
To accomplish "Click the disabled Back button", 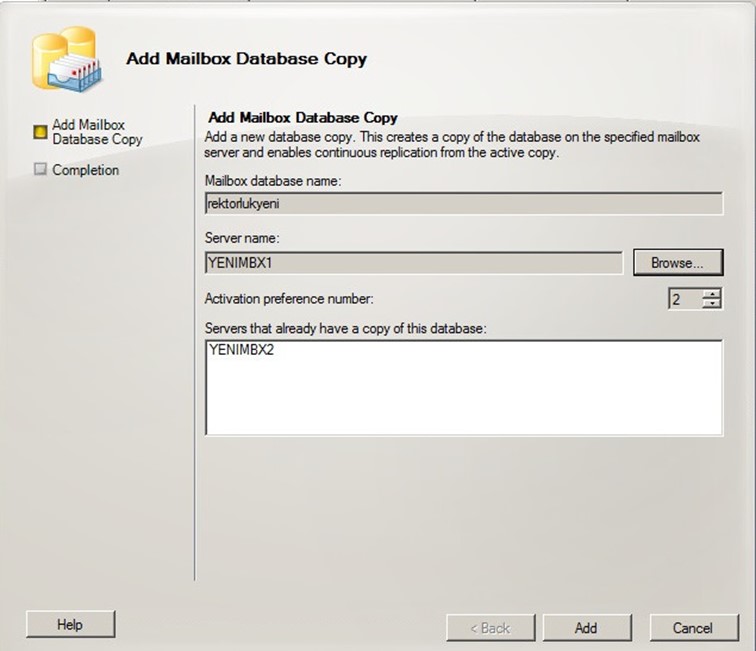I will [x=490, y=628].
